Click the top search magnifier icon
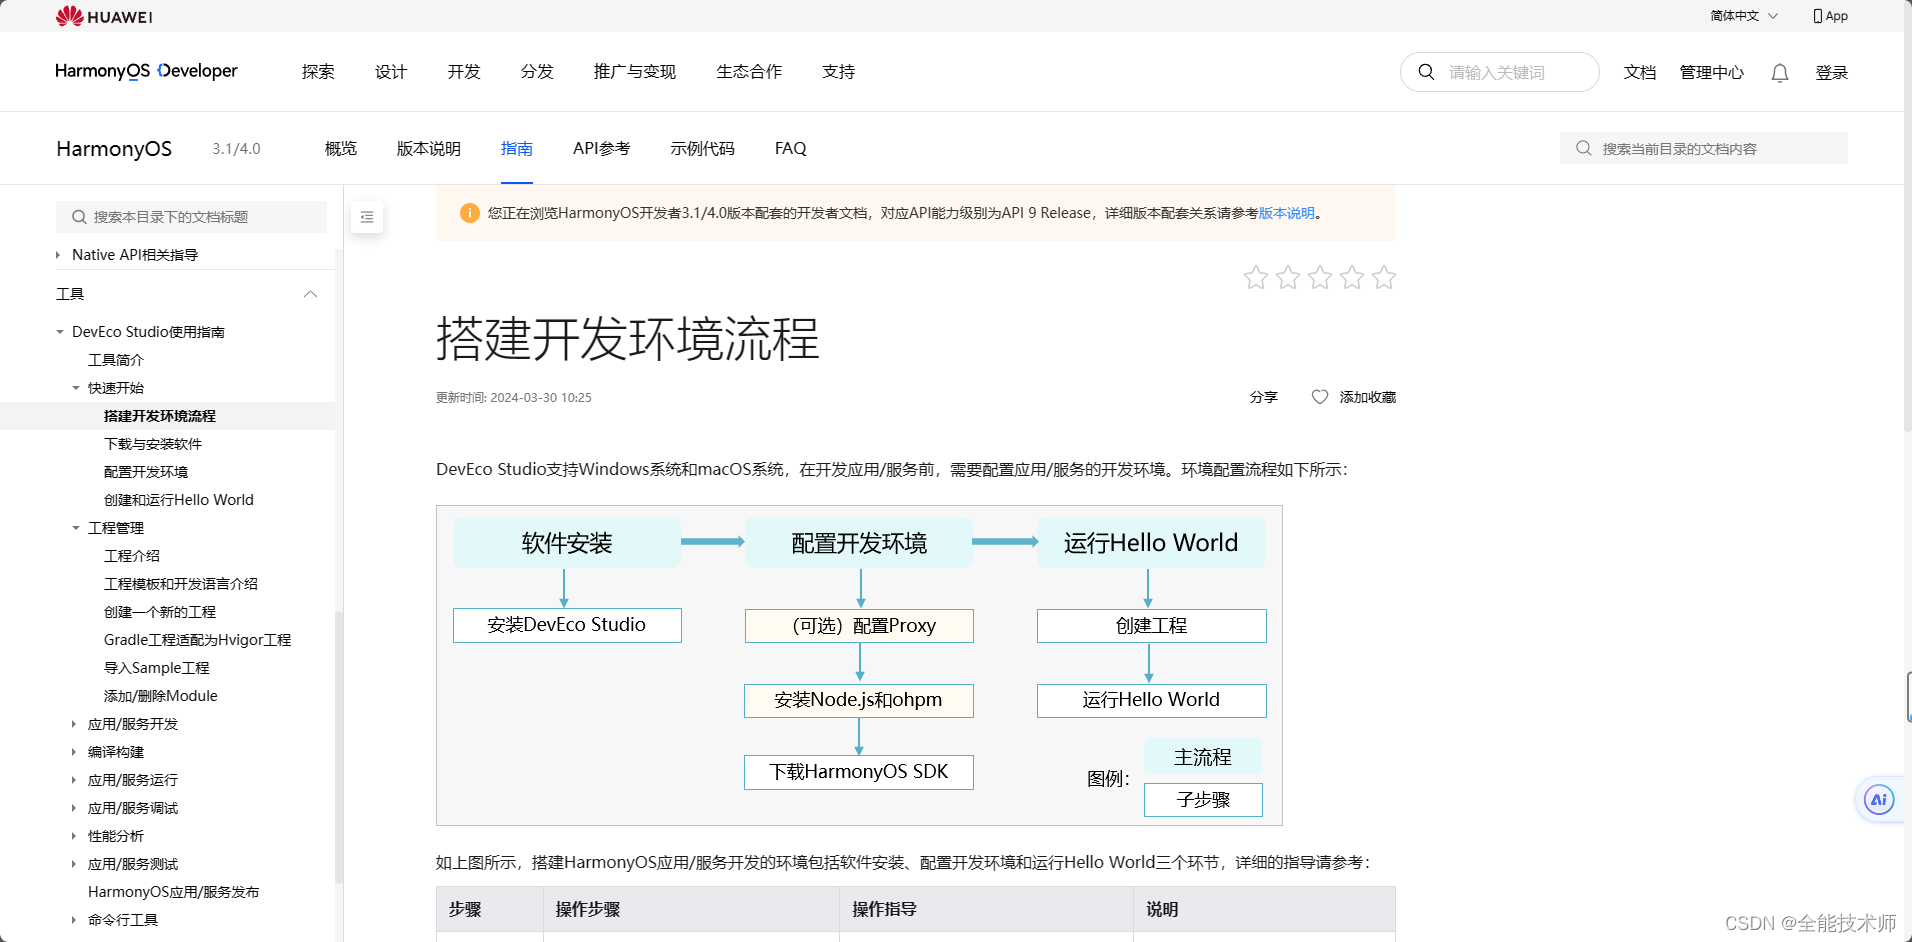Screen dimensions: 1912x942 pos(1427,72)
